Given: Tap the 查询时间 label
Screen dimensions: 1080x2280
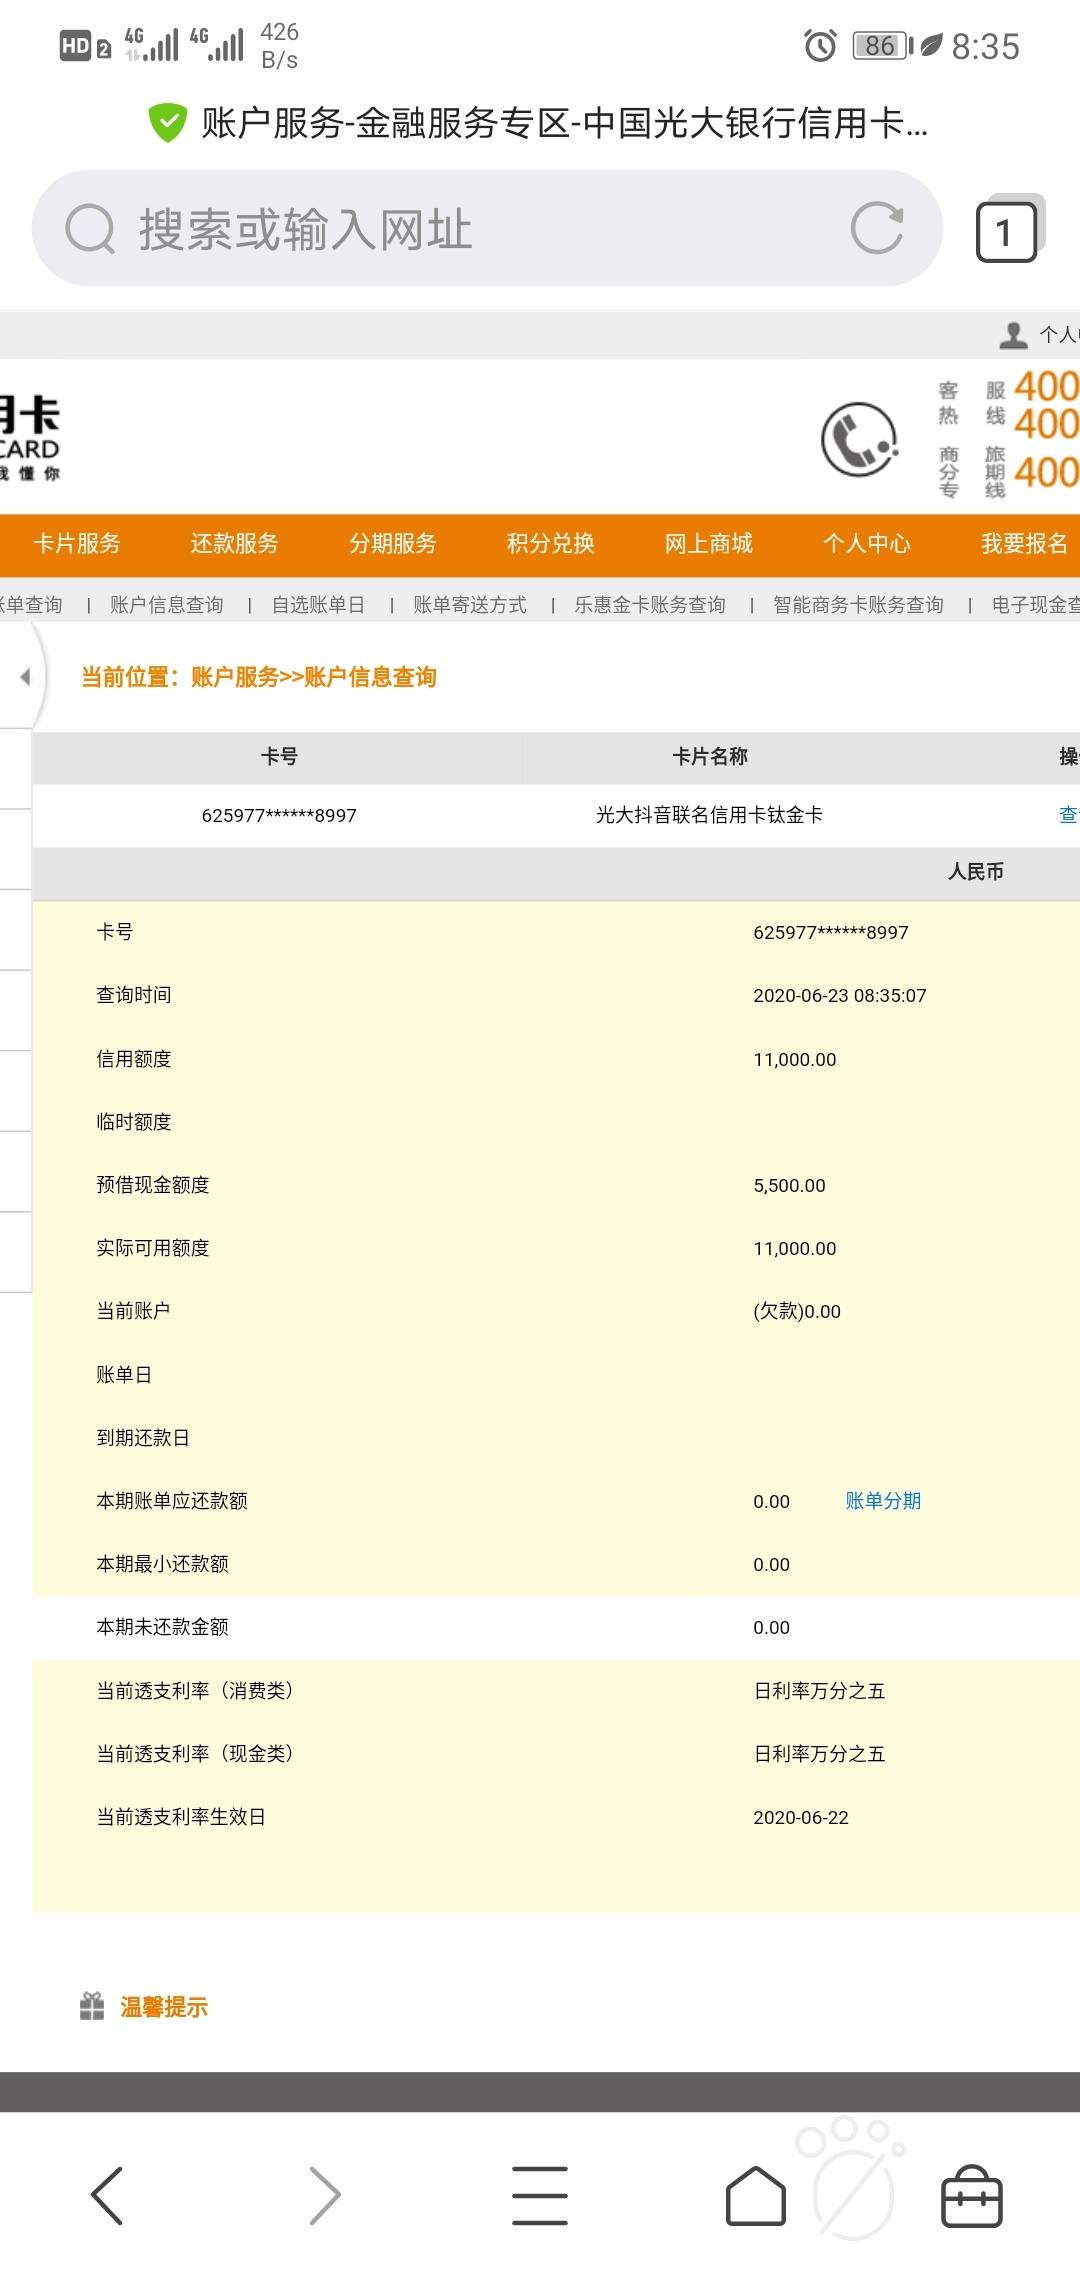Looking at the screenshot, I should click(134, 995).
